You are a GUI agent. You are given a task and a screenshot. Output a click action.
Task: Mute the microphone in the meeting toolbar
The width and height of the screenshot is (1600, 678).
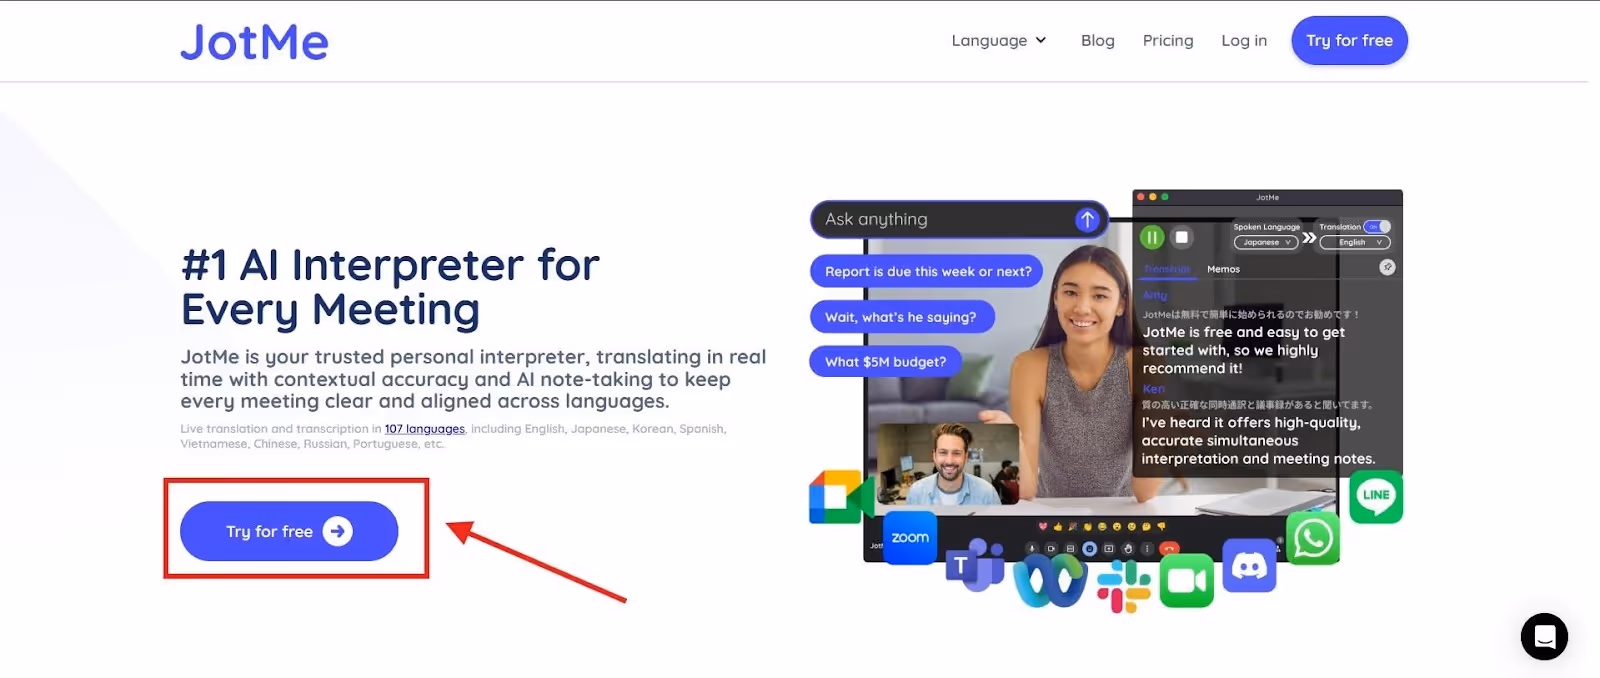[1032, 548]
